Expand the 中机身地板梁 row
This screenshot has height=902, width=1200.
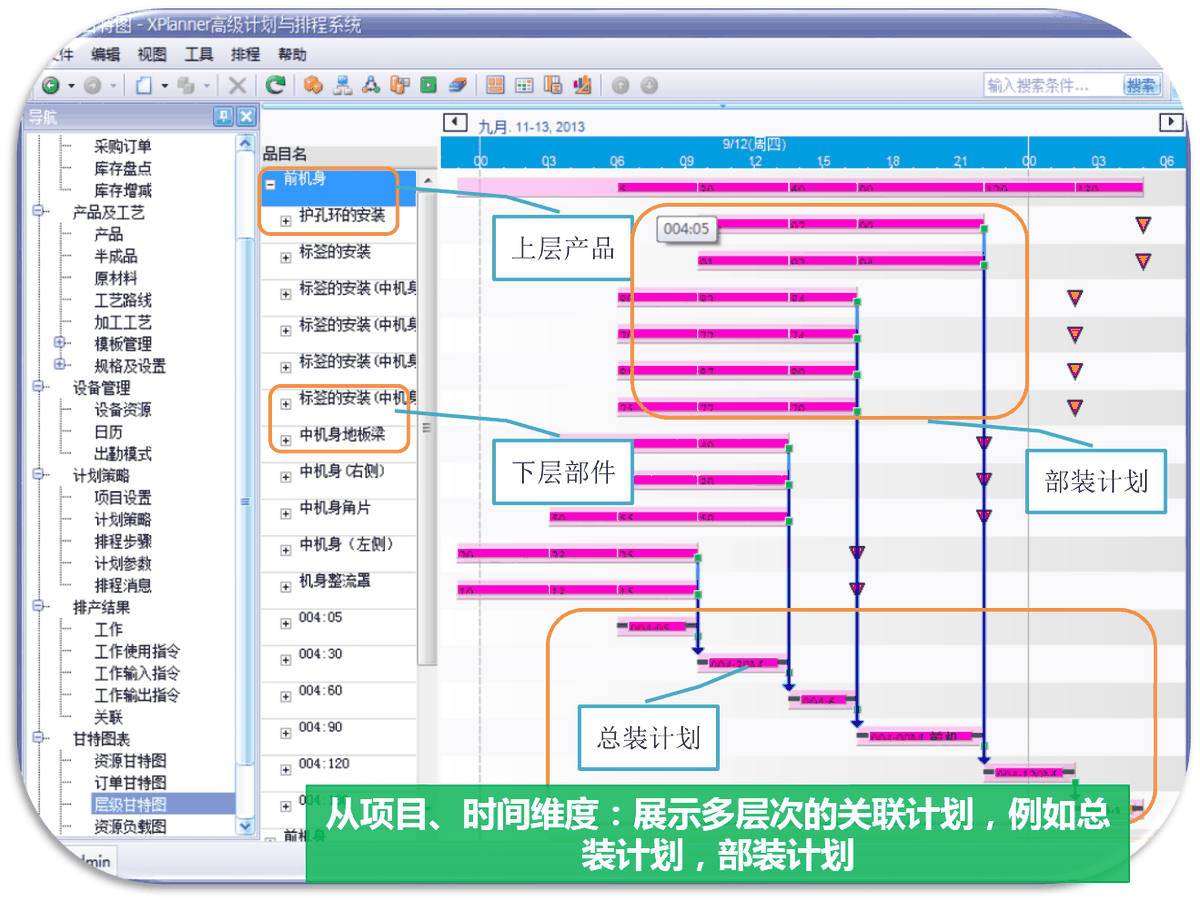286,440
